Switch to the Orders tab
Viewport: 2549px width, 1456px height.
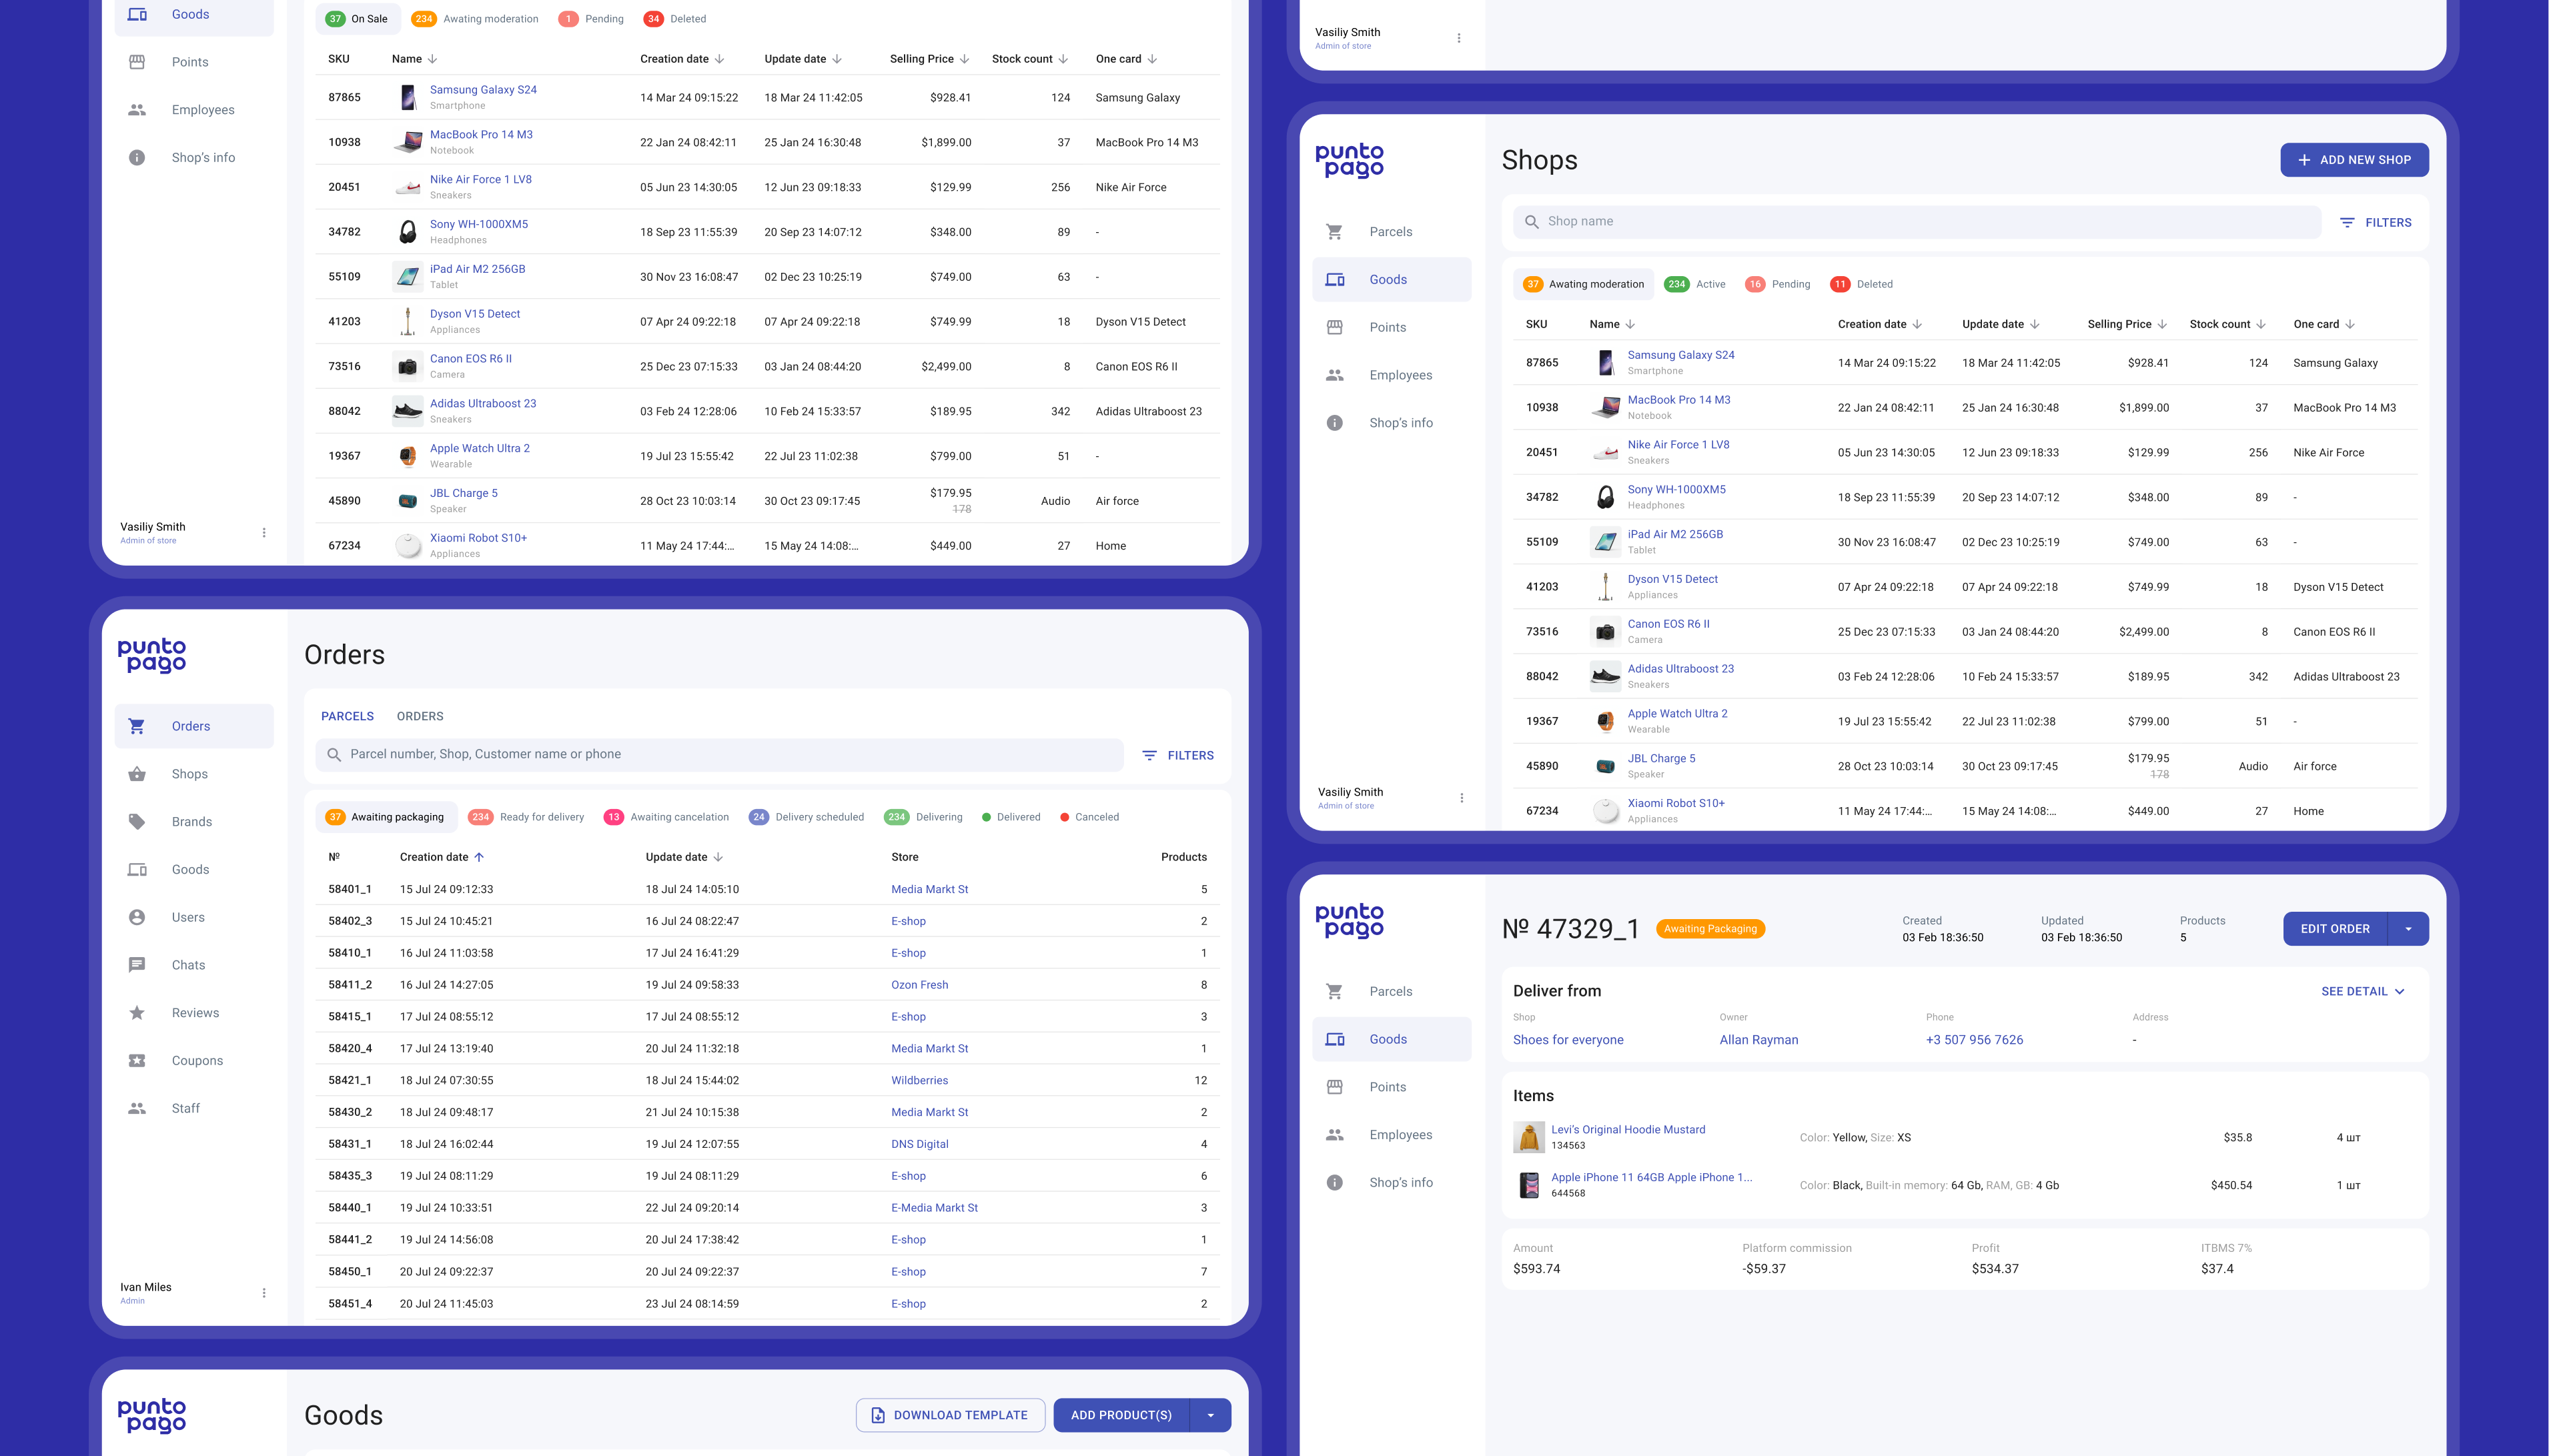point(420,715)
